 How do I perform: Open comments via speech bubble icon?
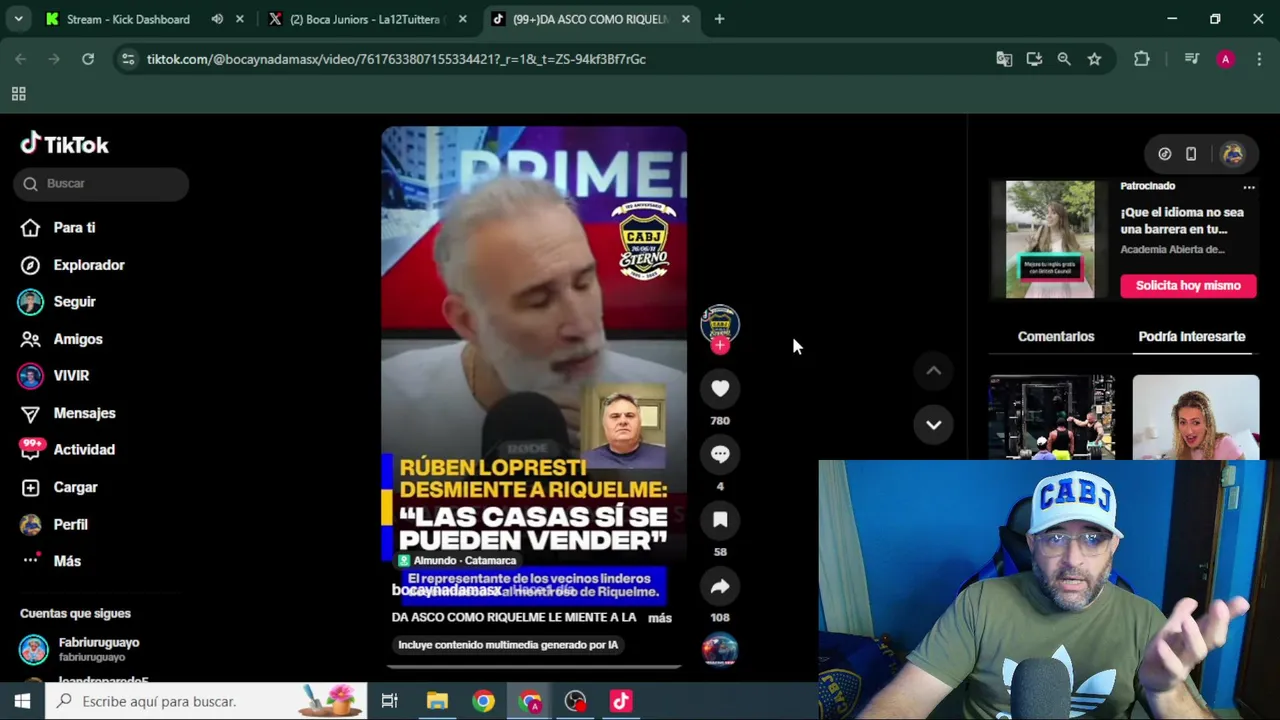[x=720, y=454]
